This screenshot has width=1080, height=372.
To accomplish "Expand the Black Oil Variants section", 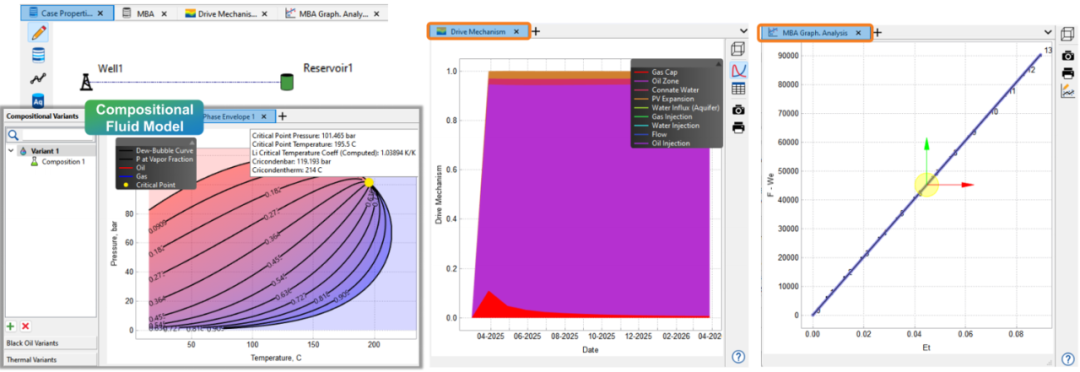I will click(x=49, y=342).
